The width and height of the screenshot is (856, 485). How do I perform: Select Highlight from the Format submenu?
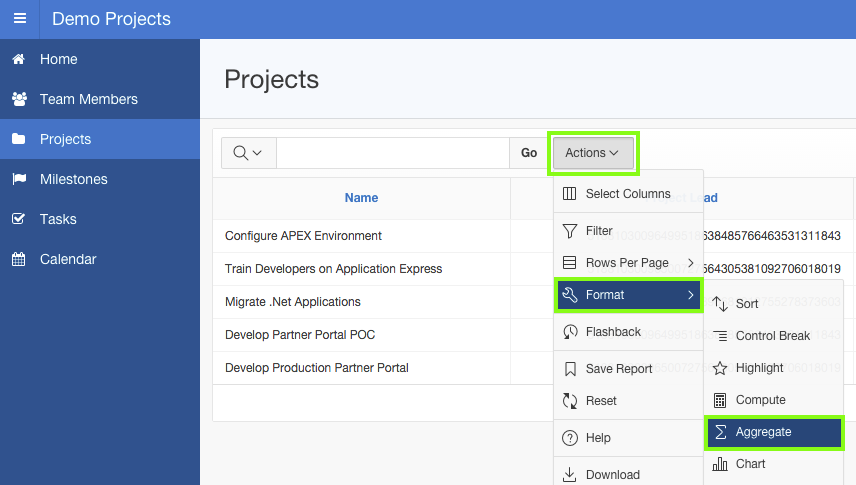[759, 368]
